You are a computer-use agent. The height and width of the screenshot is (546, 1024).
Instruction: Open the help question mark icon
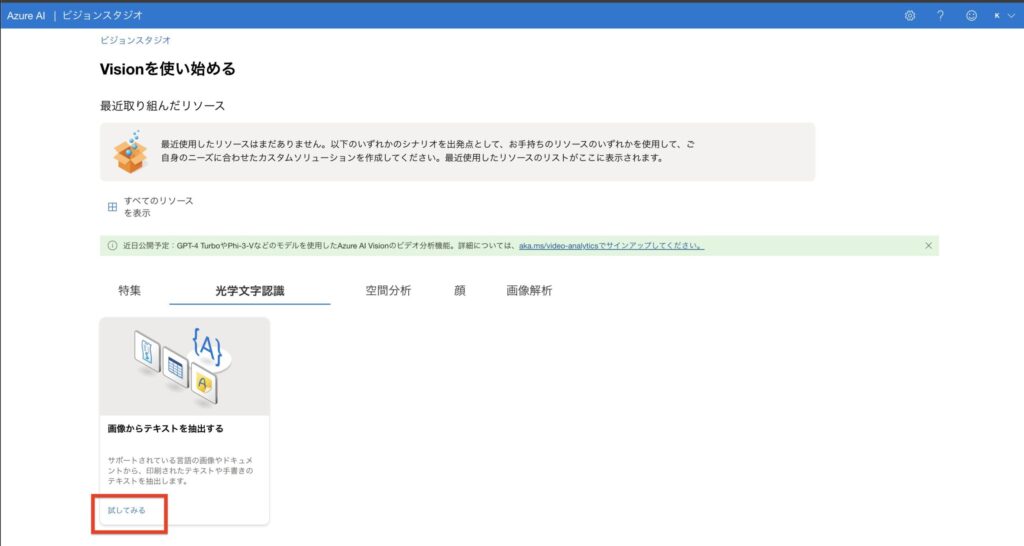(940, 16)
